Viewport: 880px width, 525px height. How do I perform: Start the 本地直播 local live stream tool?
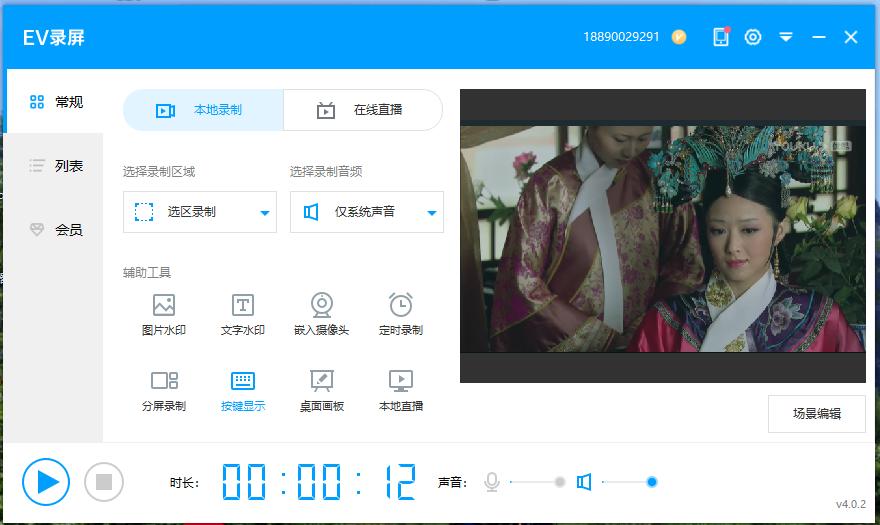401,391
